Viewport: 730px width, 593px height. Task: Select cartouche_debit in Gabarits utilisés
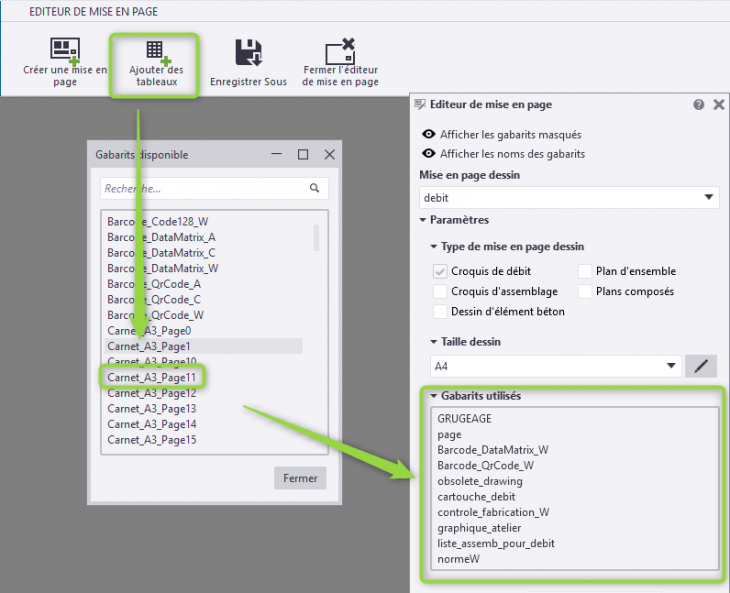click(x=476, y=497)
